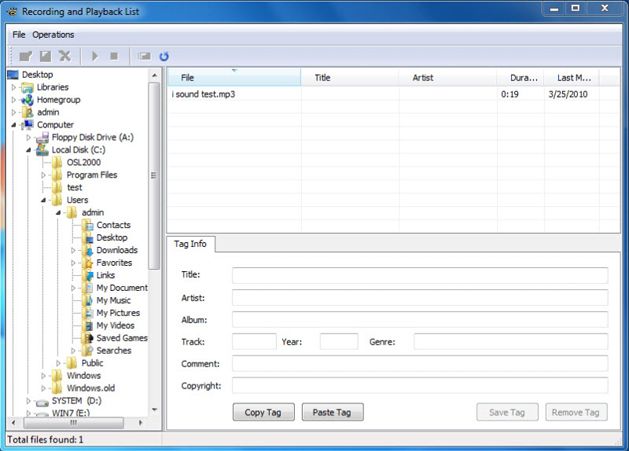Click the 3/25/2010 date cell
Screen dimensions: 629x451
[x=568, y=94]
